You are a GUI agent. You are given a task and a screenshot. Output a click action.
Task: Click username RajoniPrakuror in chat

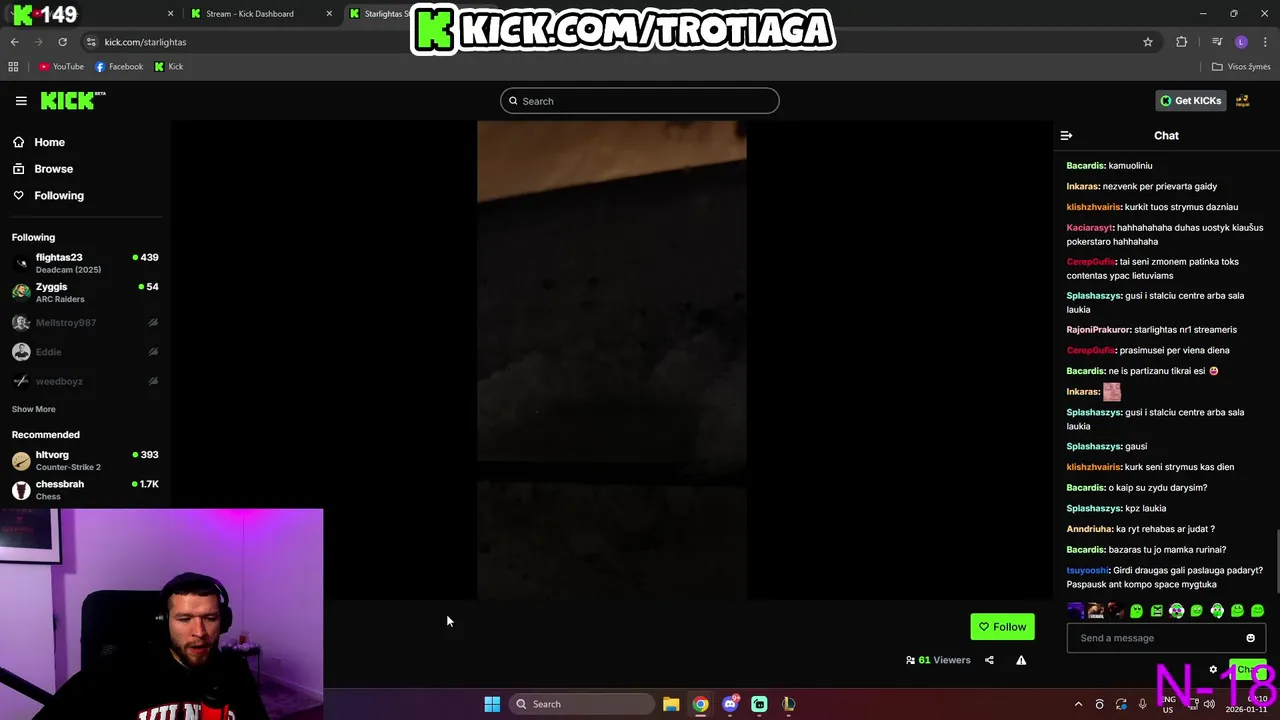(x=1098, y=330)
